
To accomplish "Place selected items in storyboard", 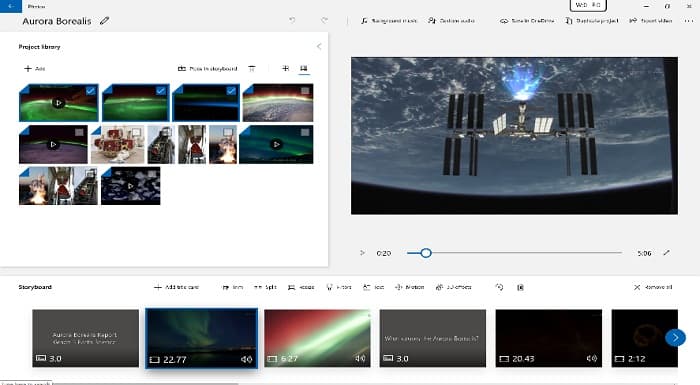I will tap(207, 68).
